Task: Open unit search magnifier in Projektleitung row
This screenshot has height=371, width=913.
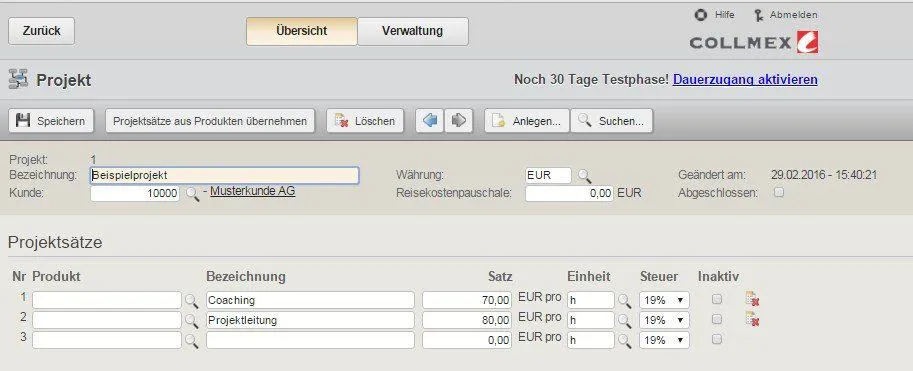Action: [x=625, y=321]
